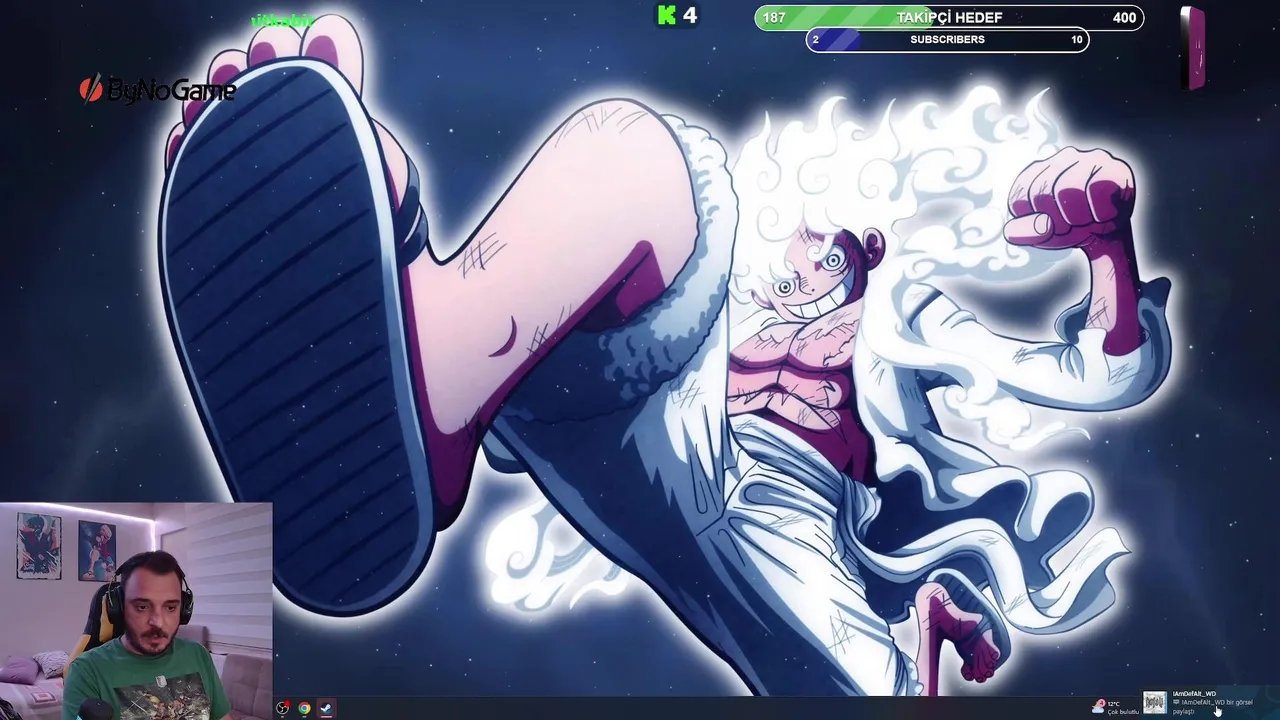The image size is (1280, 720).
Task: Open the weather widget showing 12°C
Action: pyautogui.click(x=1117, y=707)
